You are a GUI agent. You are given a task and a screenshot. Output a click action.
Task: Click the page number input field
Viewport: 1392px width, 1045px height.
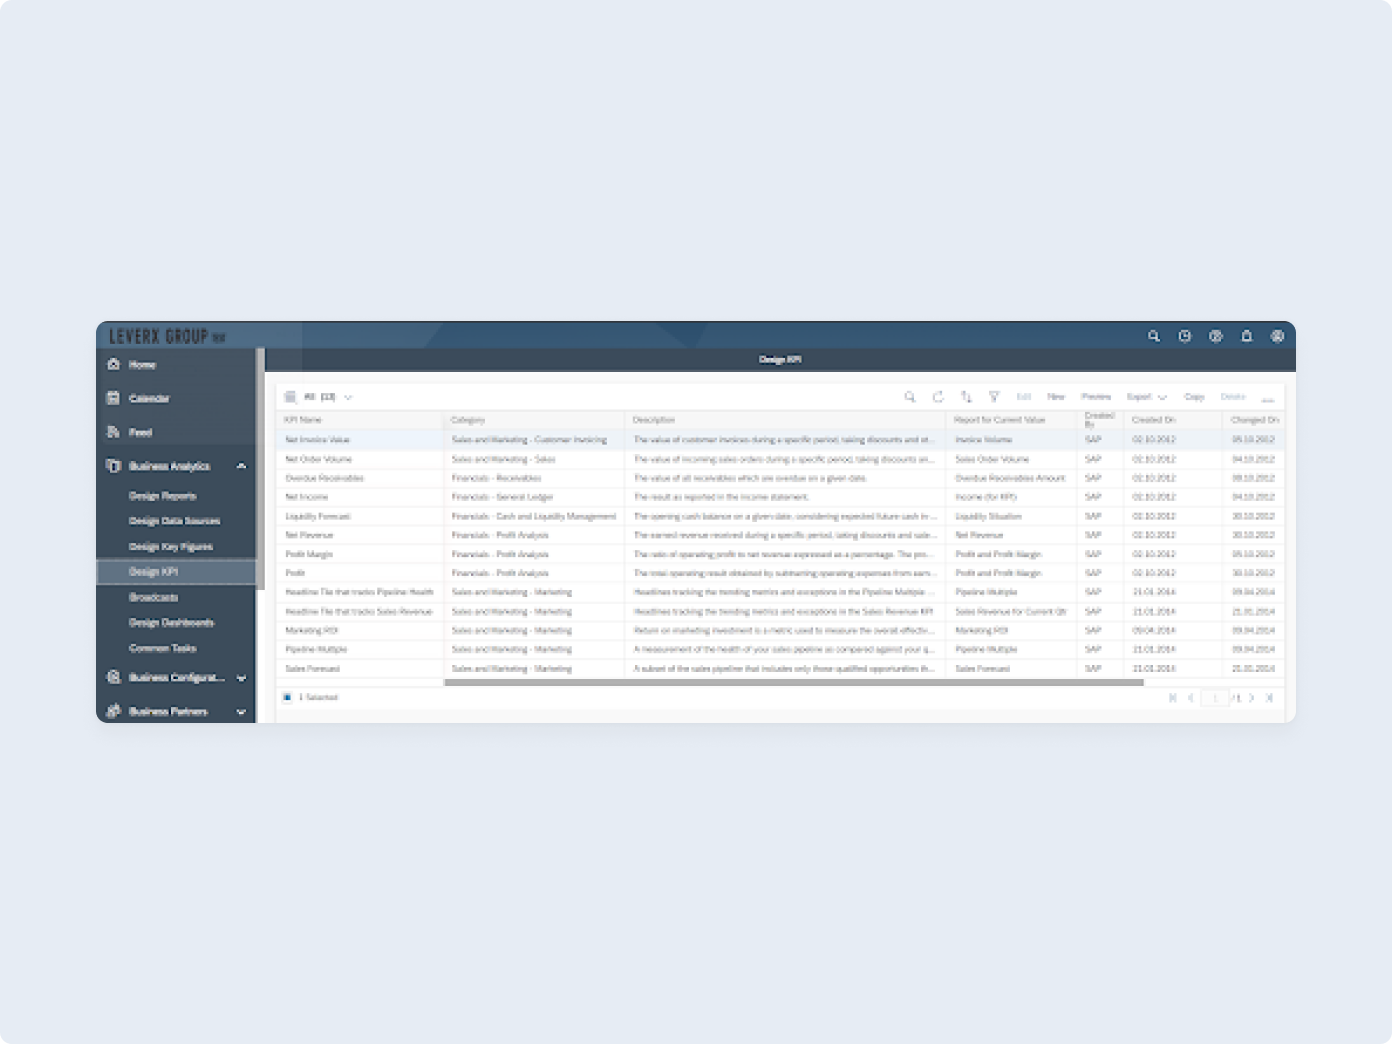[x=1215, y=698]
